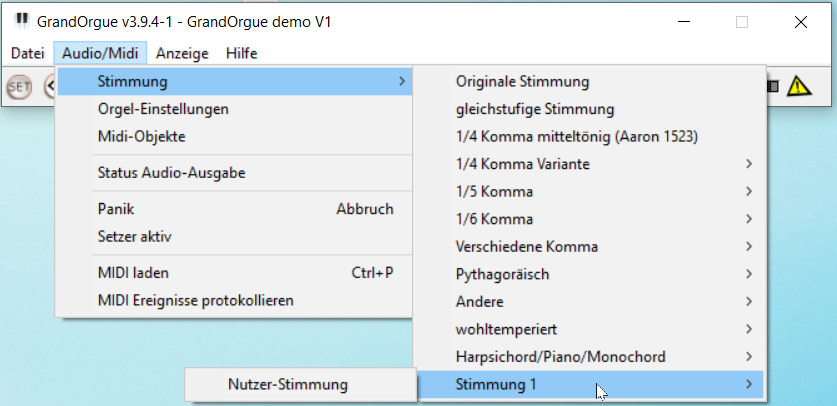Choose gleichstufige Stimmung
Viewport: 837px width, 406px height.
[x=534, y=108]
